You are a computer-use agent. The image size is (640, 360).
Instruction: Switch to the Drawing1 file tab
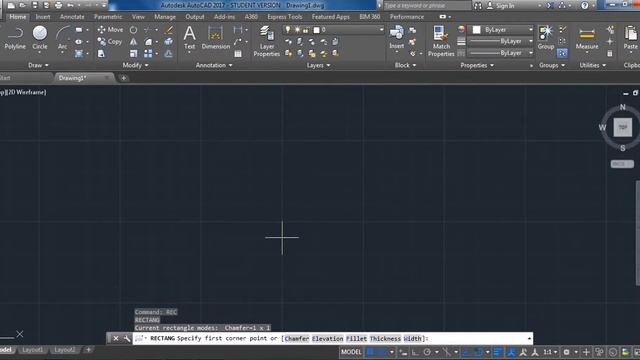73,78
